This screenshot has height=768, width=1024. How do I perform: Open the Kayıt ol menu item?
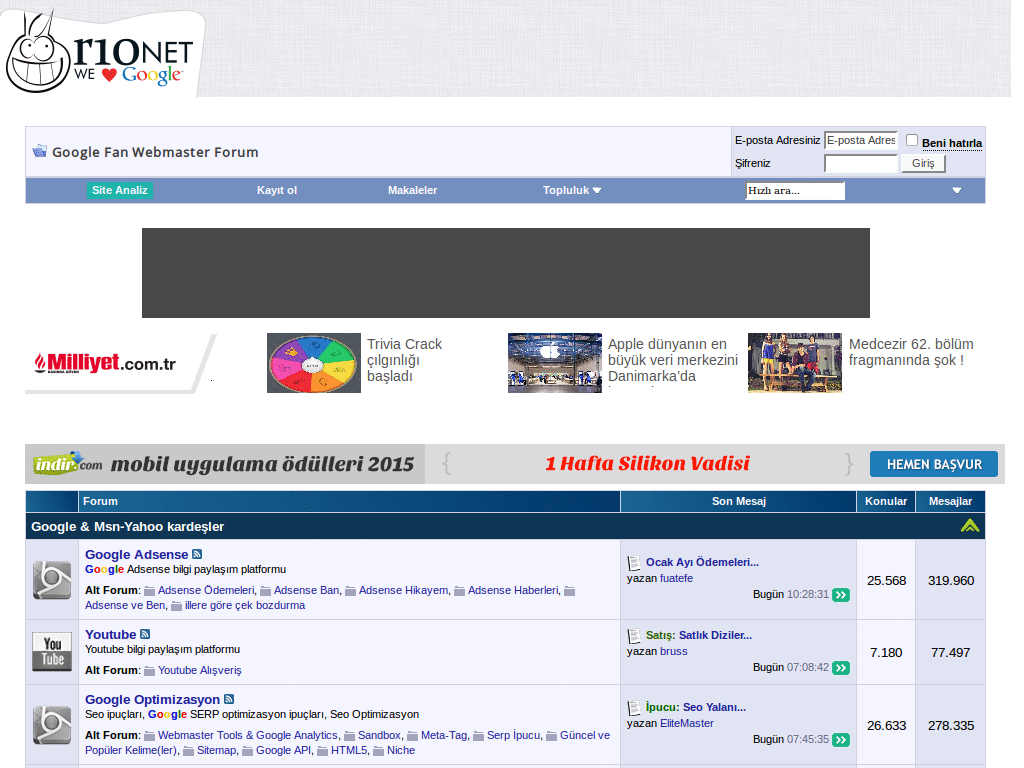[x=277, y=190]
